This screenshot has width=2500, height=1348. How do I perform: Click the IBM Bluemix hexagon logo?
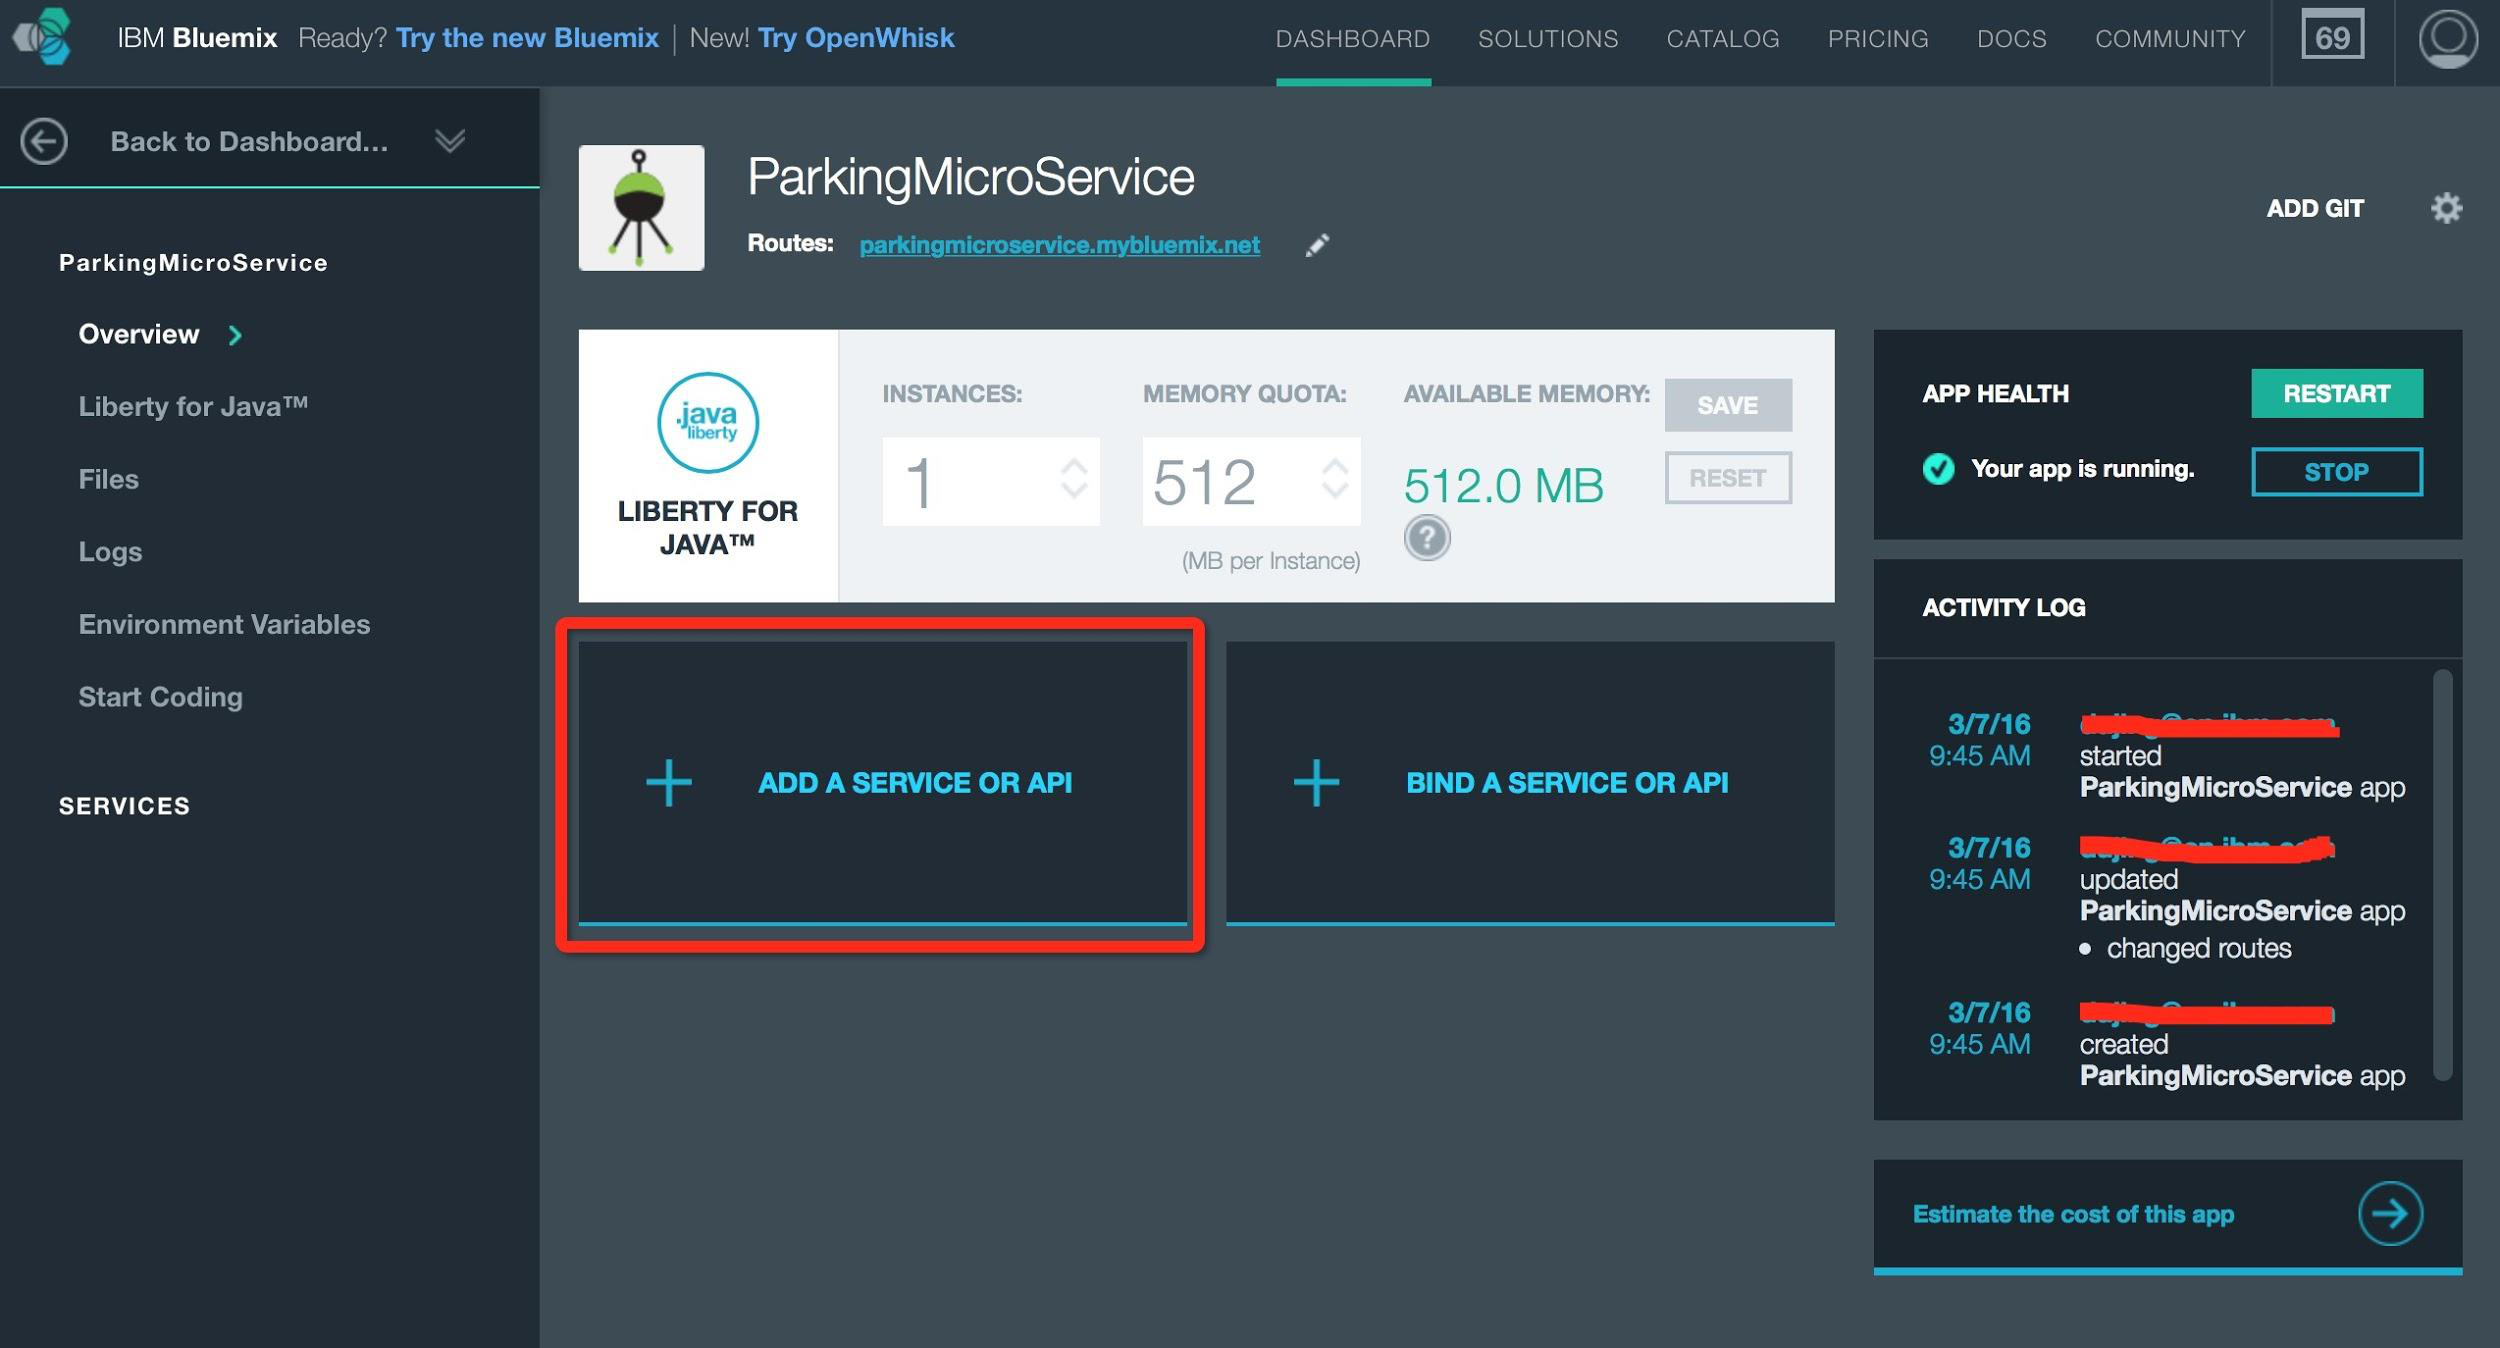click(42, 36)
